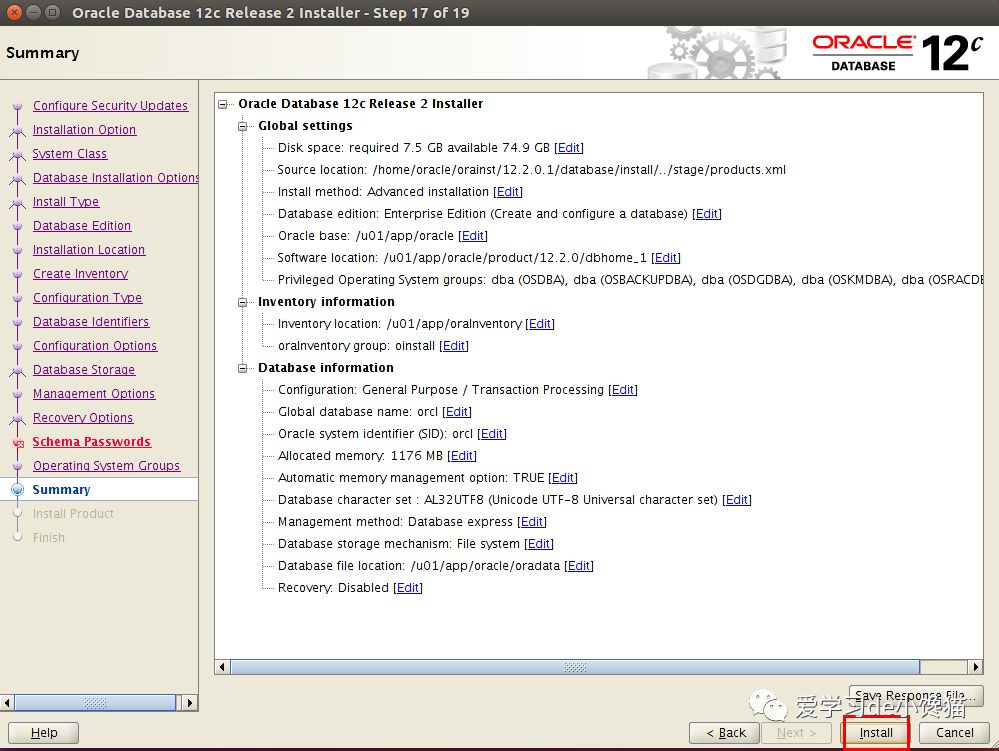The width and height of the screenshot is (999, 751).
Task: Return to Schema Passwords step
Action: pyautogui.click(x=91, y=442)
